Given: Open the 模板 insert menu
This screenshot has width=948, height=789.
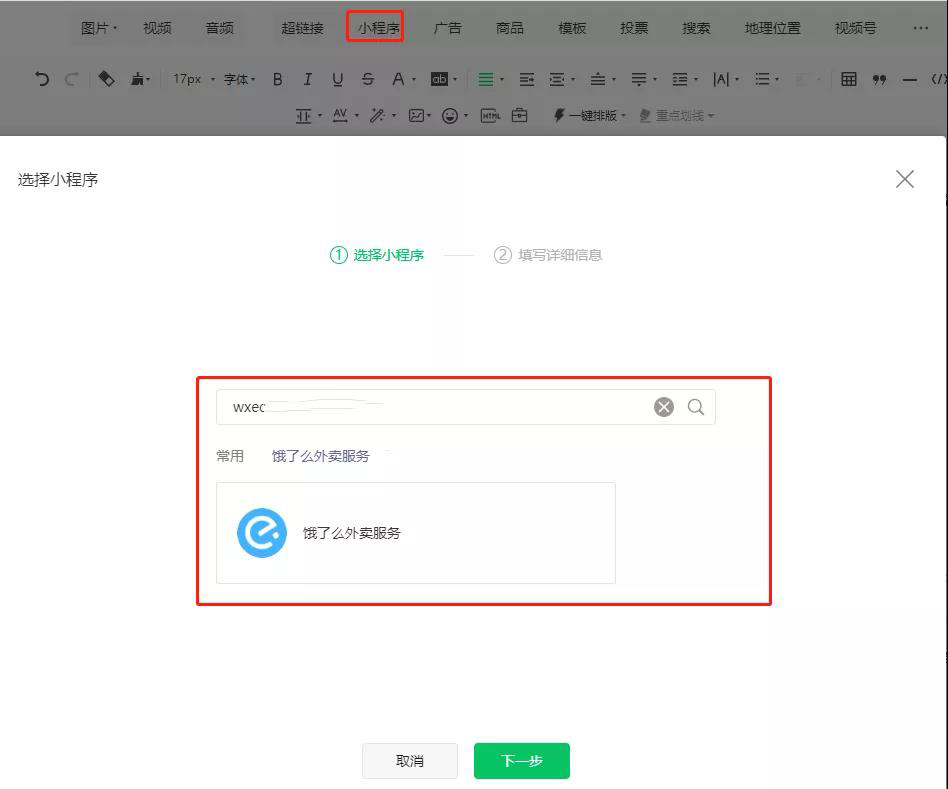Looking at the screenshot, I should [x=572, y=28].
